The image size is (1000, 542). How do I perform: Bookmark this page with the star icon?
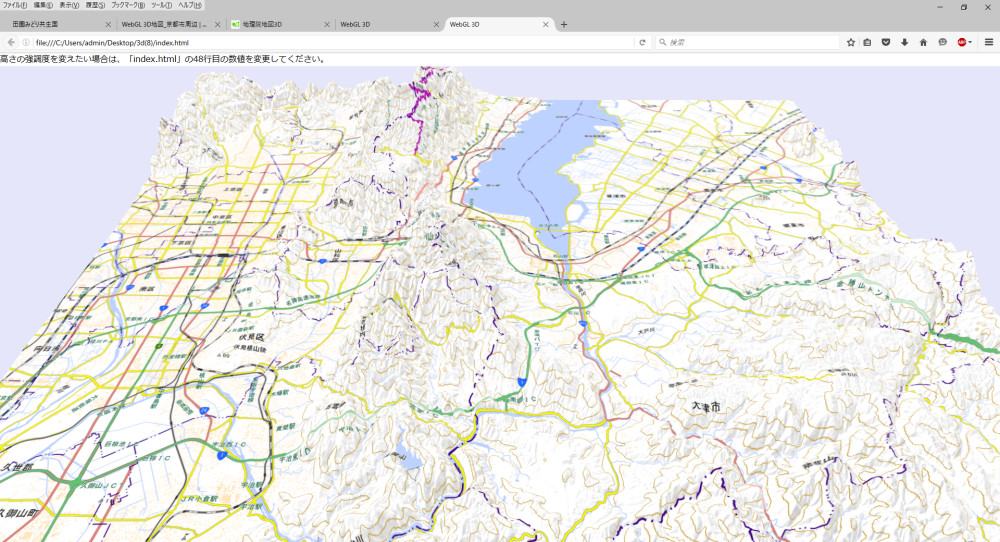coord(851,42)
